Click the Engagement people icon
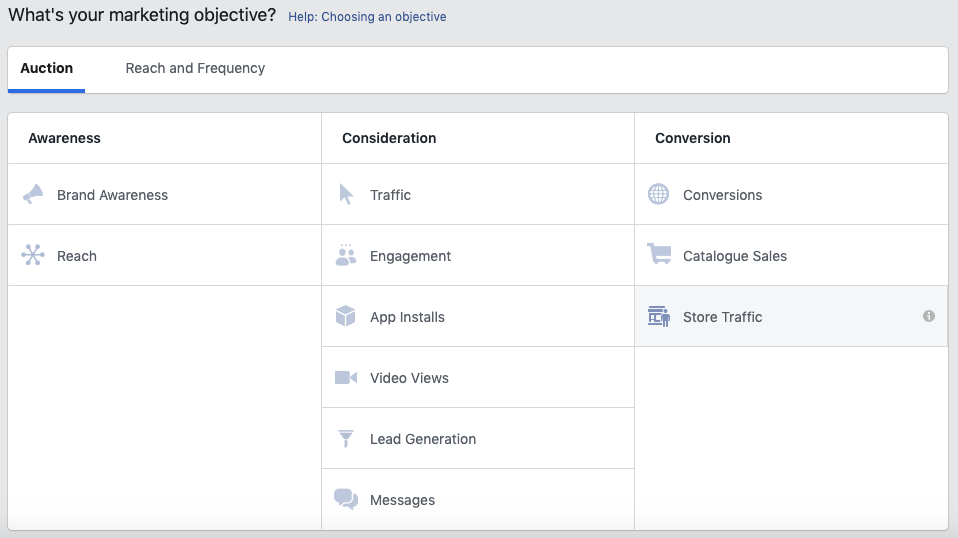The width and height of the screenshot is (958, 538). 346,255
